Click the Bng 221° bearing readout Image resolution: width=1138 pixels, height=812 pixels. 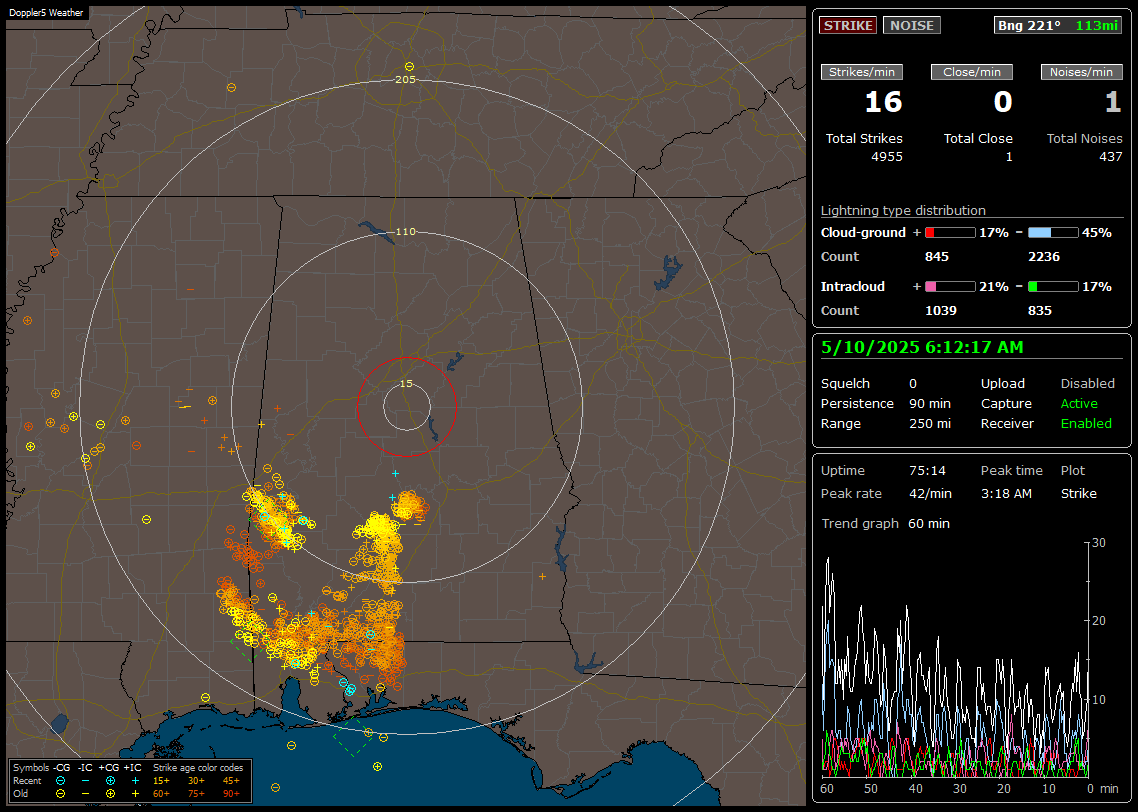(1028, 25)
